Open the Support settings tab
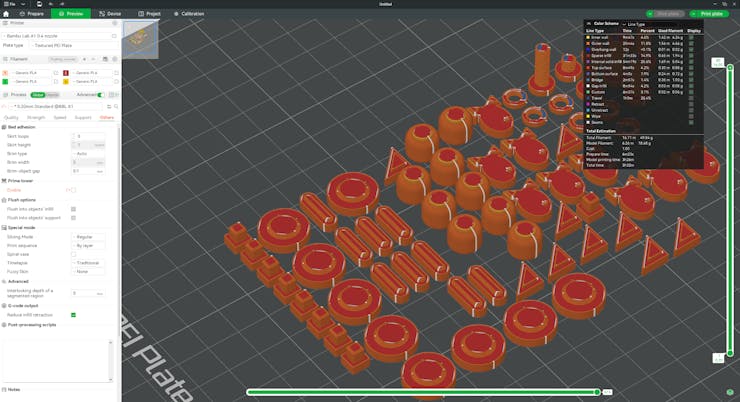Viewport: 740px width, 402px height. [x=83, y=117]
